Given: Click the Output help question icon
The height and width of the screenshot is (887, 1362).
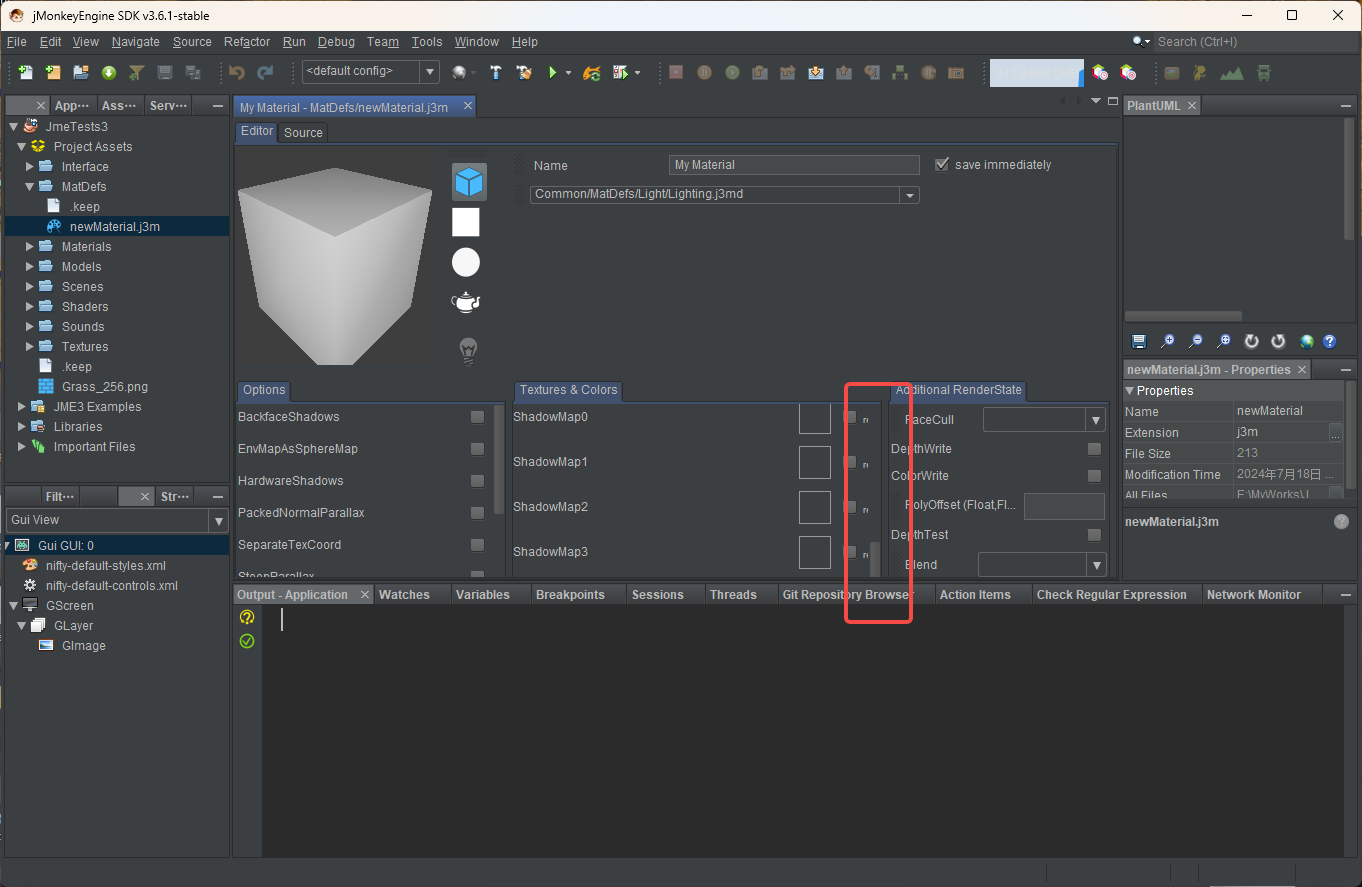Looking at the screenshot, I should pyautogui.click(x=247, y=618).
